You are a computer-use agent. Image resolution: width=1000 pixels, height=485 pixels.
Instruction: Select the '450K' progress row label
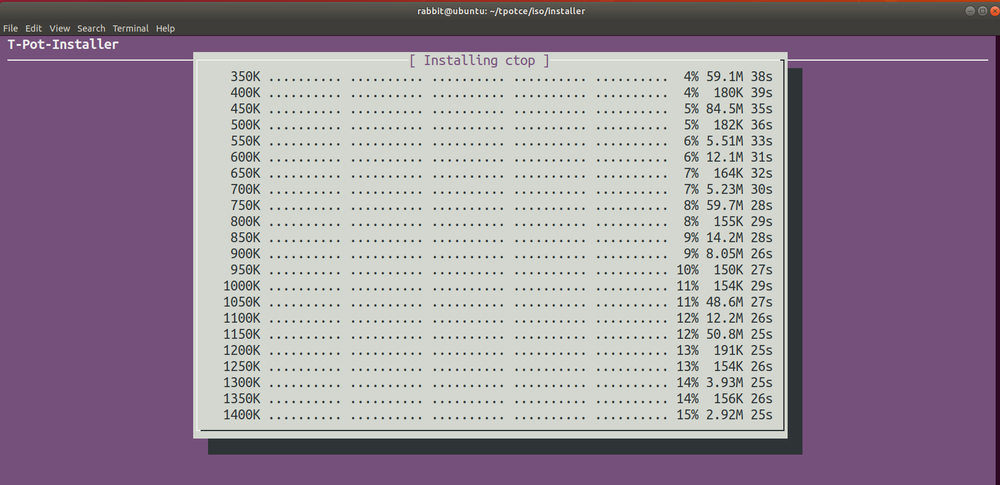246,108
